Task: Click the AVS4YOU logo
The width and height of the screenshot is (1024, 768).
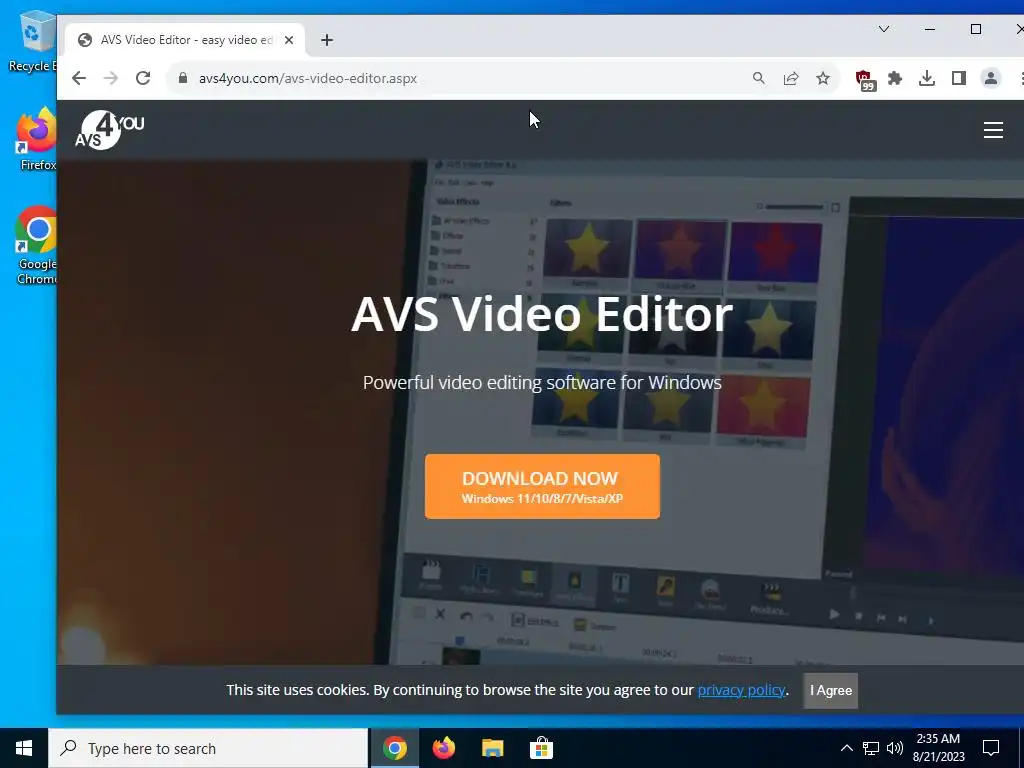Action: click(110, 129)
